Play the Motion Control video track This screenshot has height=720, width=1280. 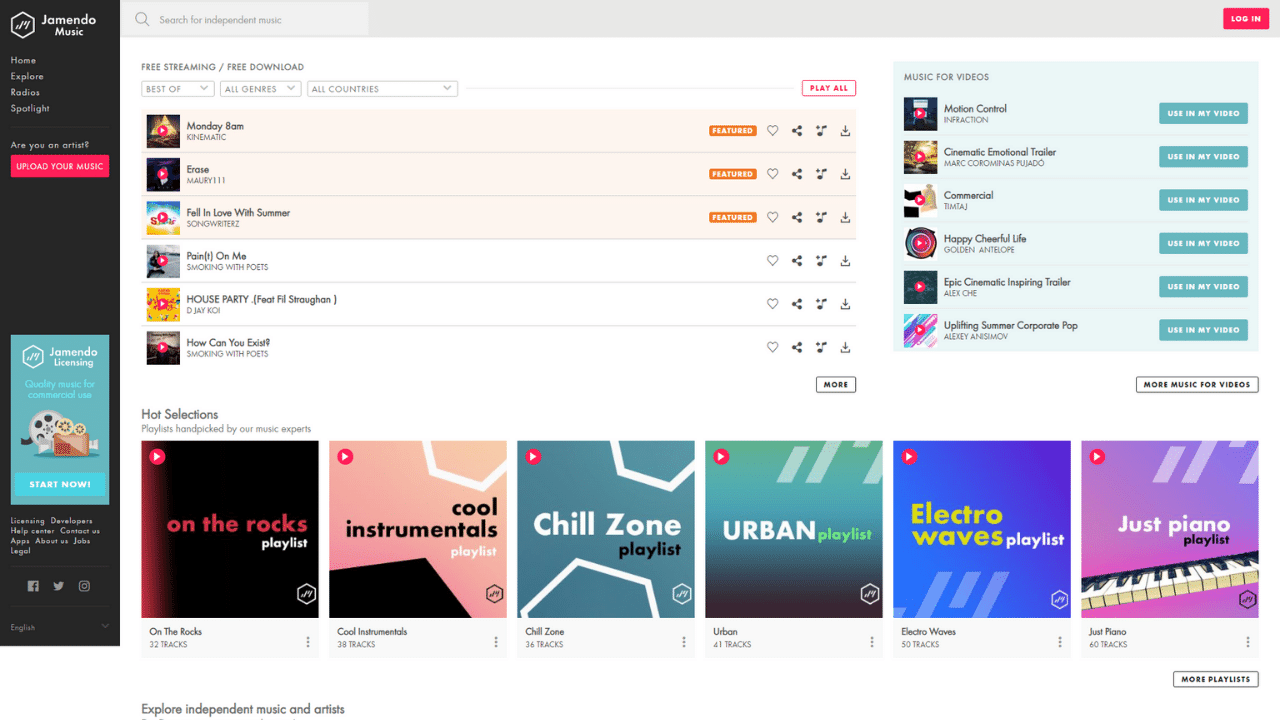tap(920, 114)
